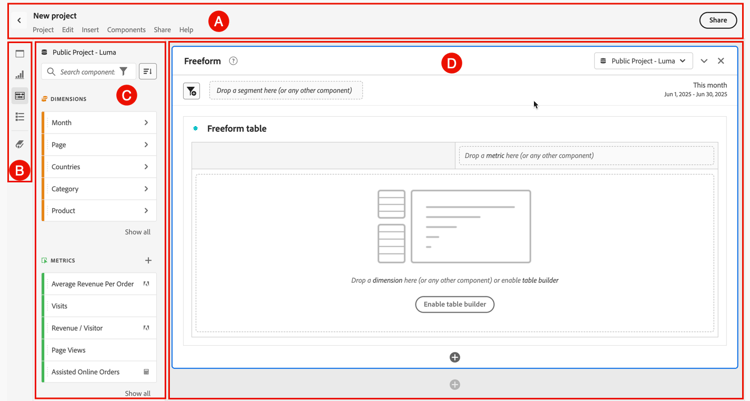Screen dimensions: 750x401
Task: Click the green Metrics section icon
Action: (45, 260)
